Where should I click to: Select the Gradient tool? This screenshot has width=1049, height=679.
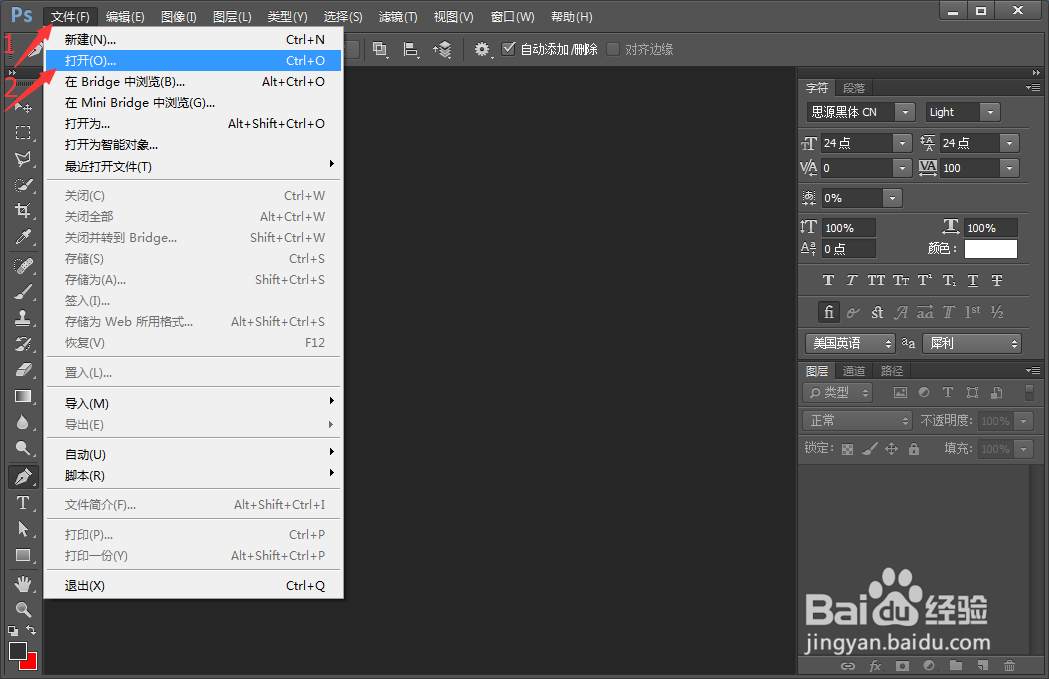pos(23,396)
